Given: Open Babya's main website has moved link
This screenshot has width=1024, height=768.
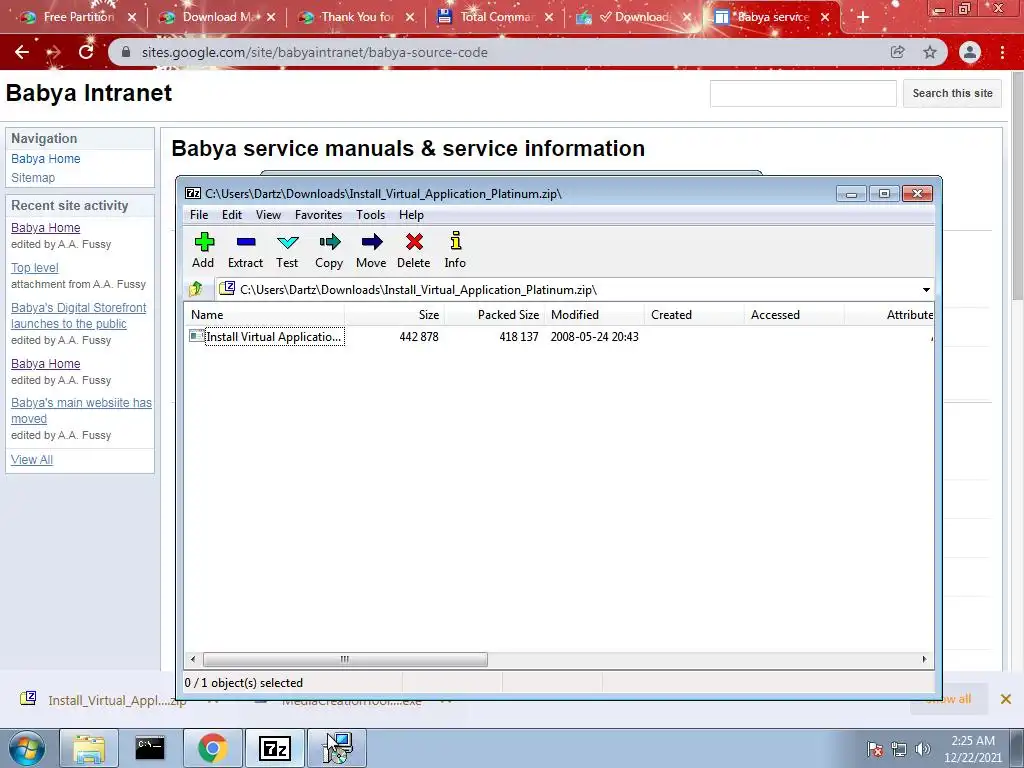Looking at the screenshot, I should (x=81, y=411).
